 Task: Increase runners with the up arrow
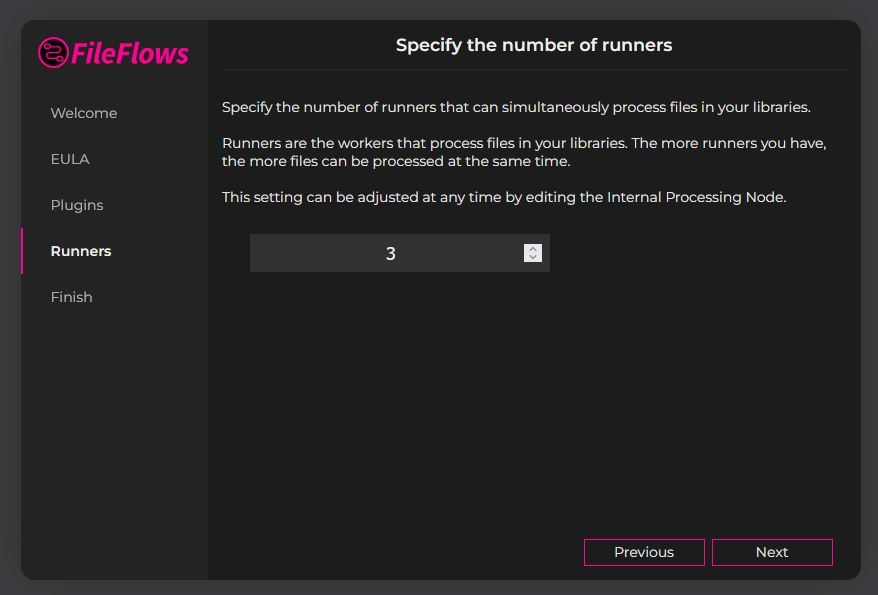533,249
